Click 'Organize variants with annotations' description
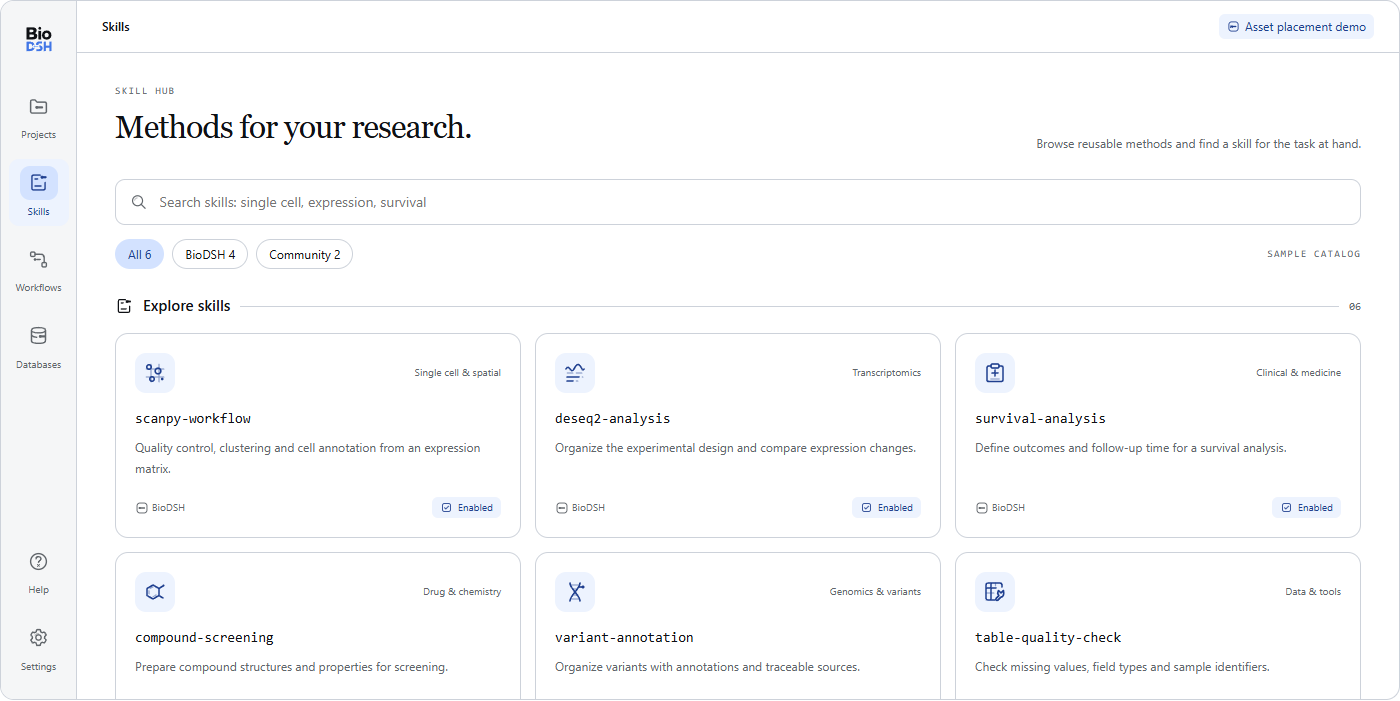1400x701 pixels. pos(707,667)
